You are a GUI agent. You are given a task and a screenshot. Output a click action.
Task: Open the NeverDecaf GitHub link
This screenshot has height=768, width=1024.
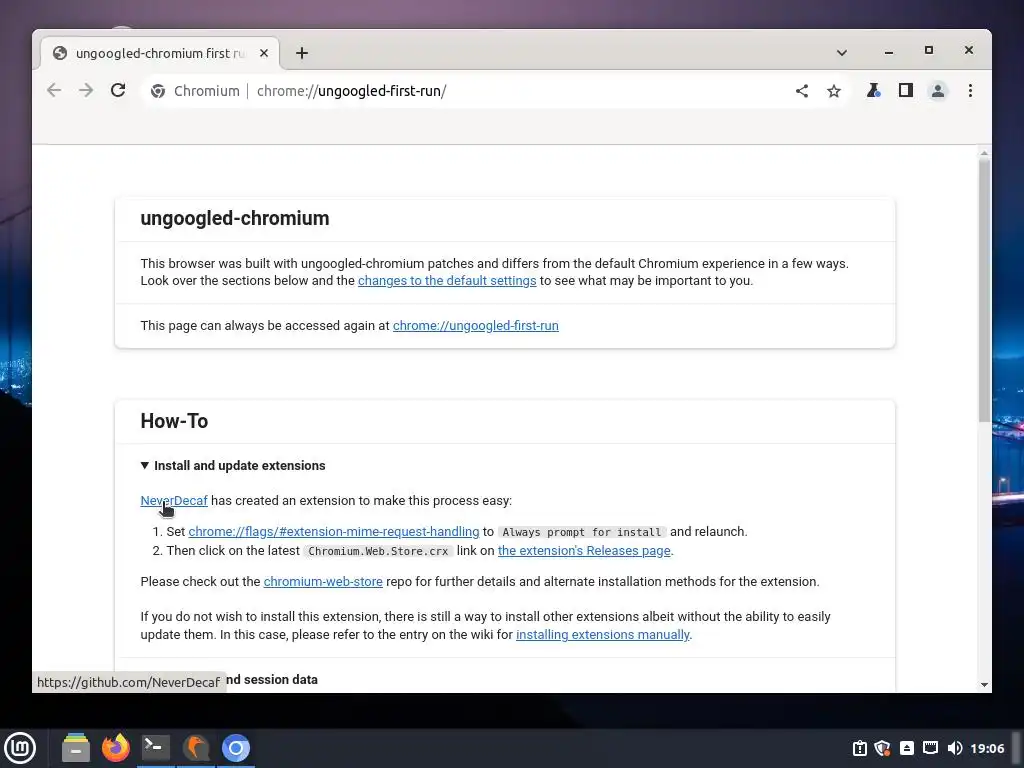174,501
